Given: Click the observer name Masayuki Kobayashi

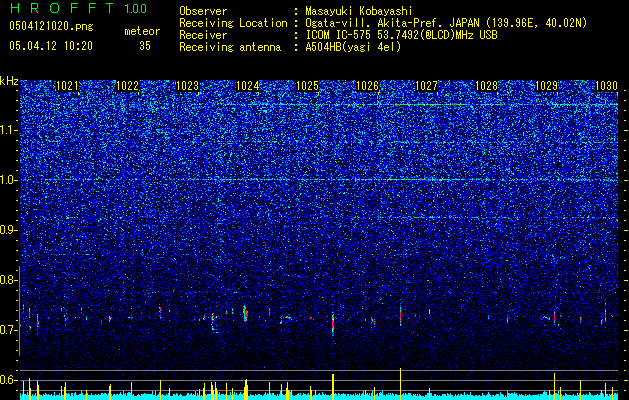Looking at the screenshot, I should tap(359, 11).
